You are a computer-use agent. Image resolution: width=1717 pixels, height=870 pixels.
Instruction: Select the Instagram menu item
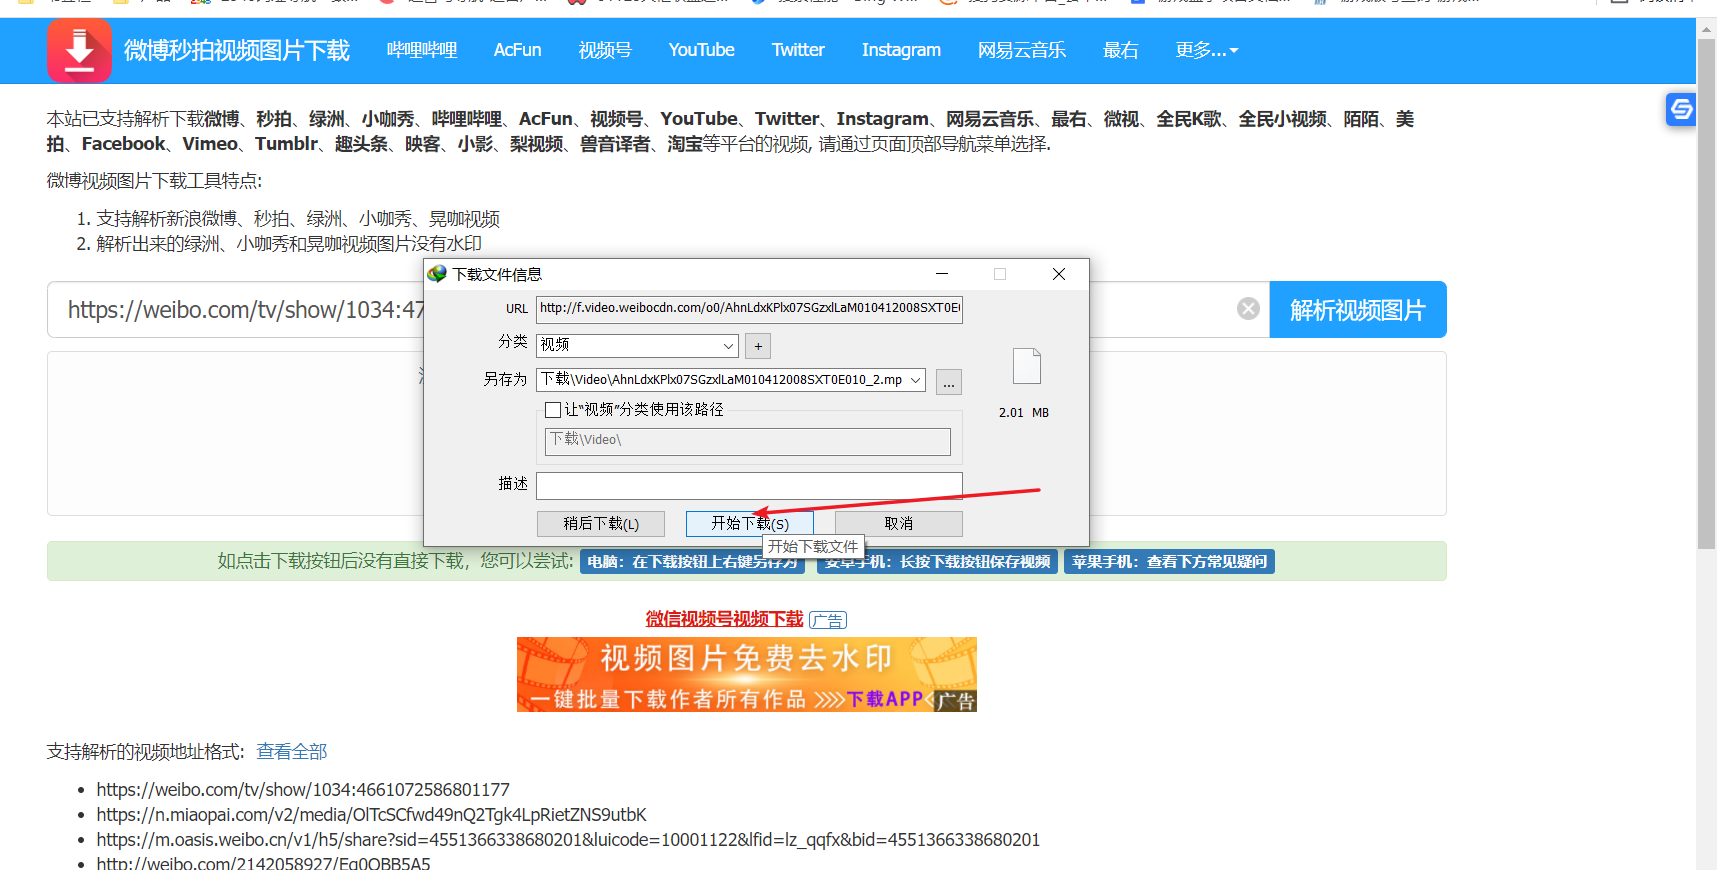900,50
